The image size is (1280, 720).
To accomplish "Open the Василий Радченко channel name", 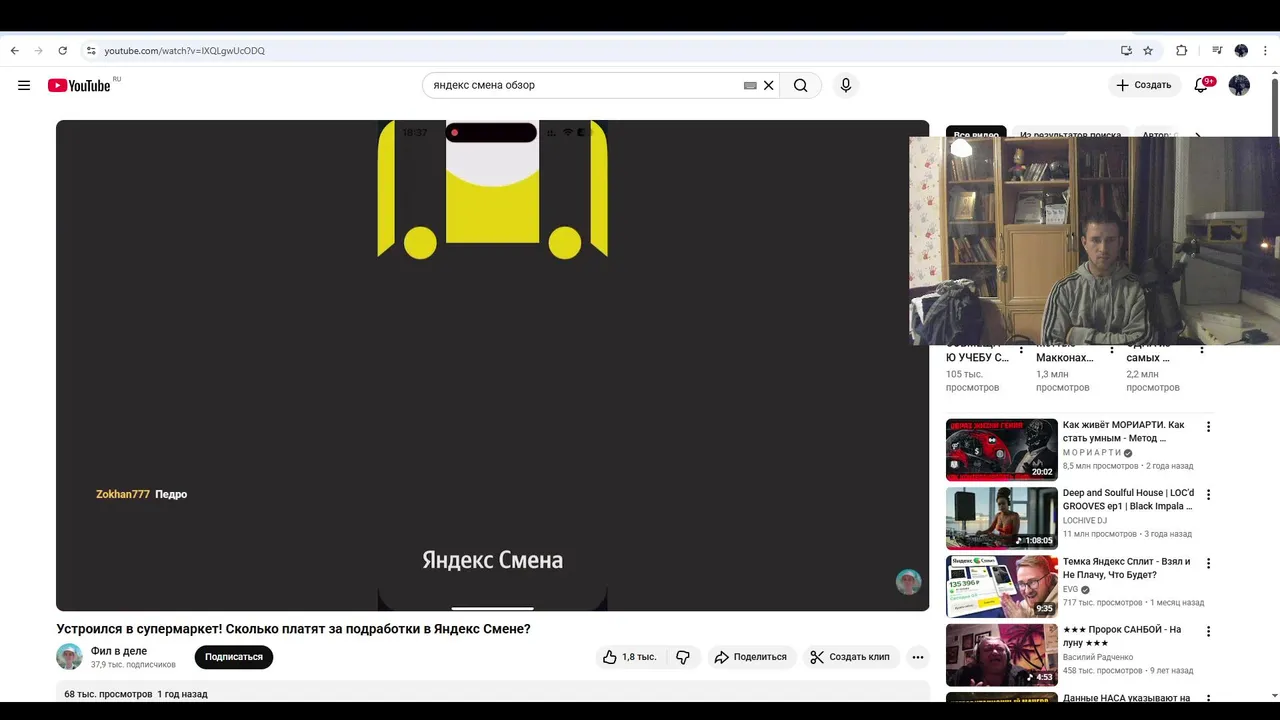I will click(x=1098, y=657).
